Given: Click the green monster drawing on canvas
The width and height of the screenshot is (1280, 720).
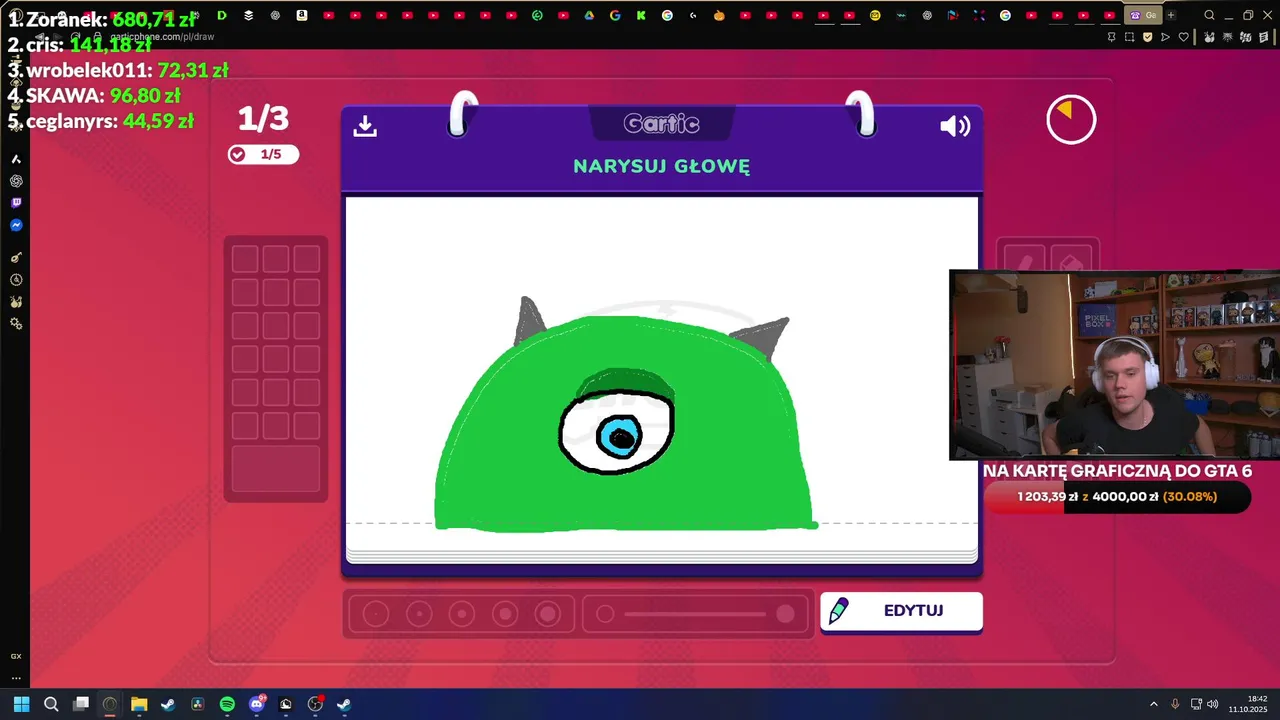Looking at the screenshot, I should click(x=625, y=425).
